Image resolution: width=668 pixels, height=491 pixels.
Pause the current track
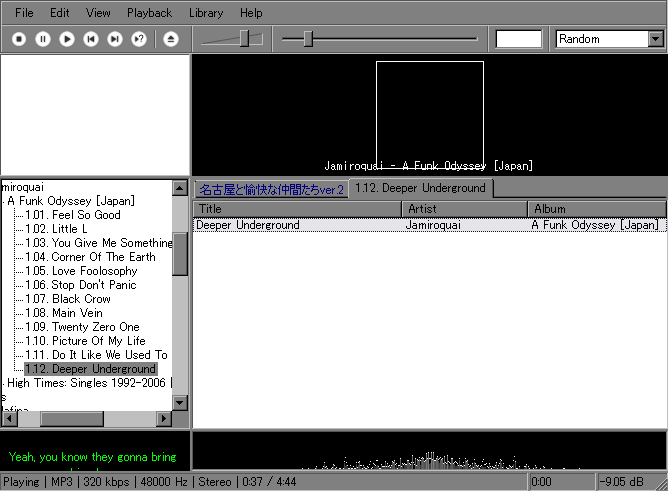43,39
